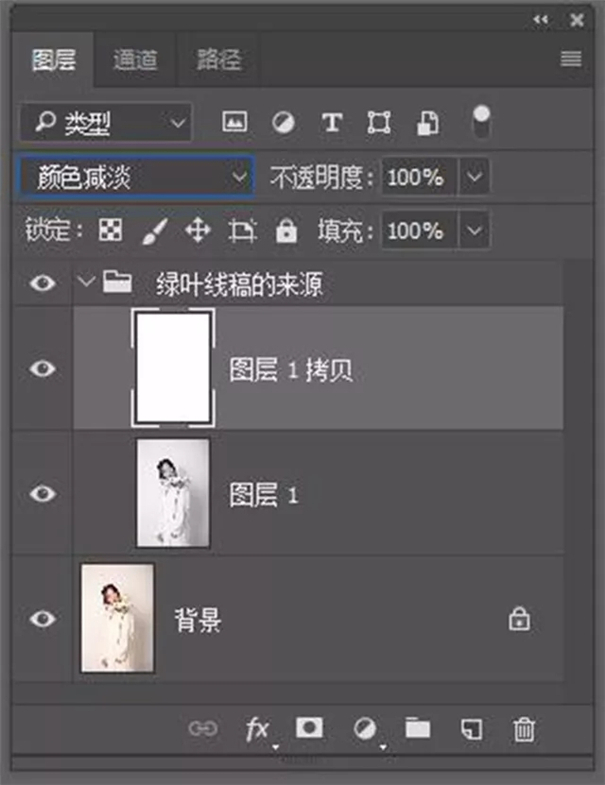Open the 类型 filter type dropdown

(x=106, y=122)
